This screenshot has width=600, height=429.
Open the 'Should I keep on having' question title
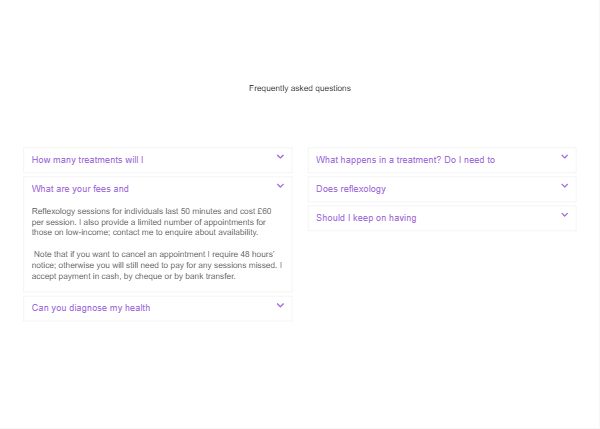coord(366,218)
